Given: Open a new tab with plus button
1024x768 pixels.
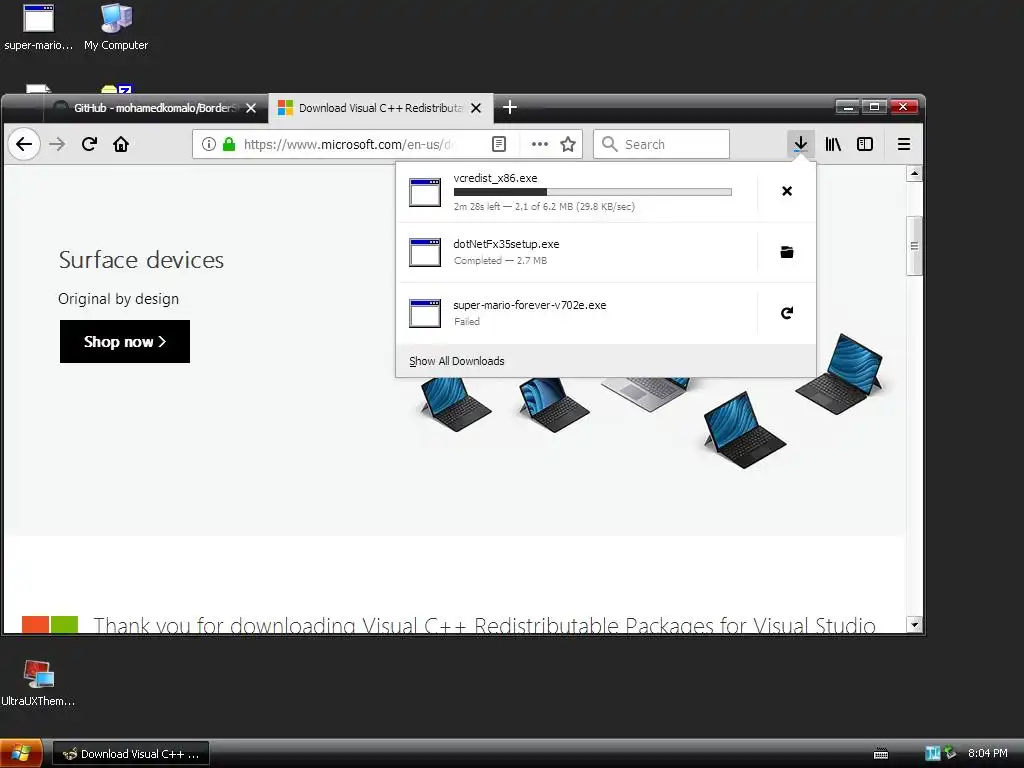Looking at the screenshot, I should (x=510, y=108).
